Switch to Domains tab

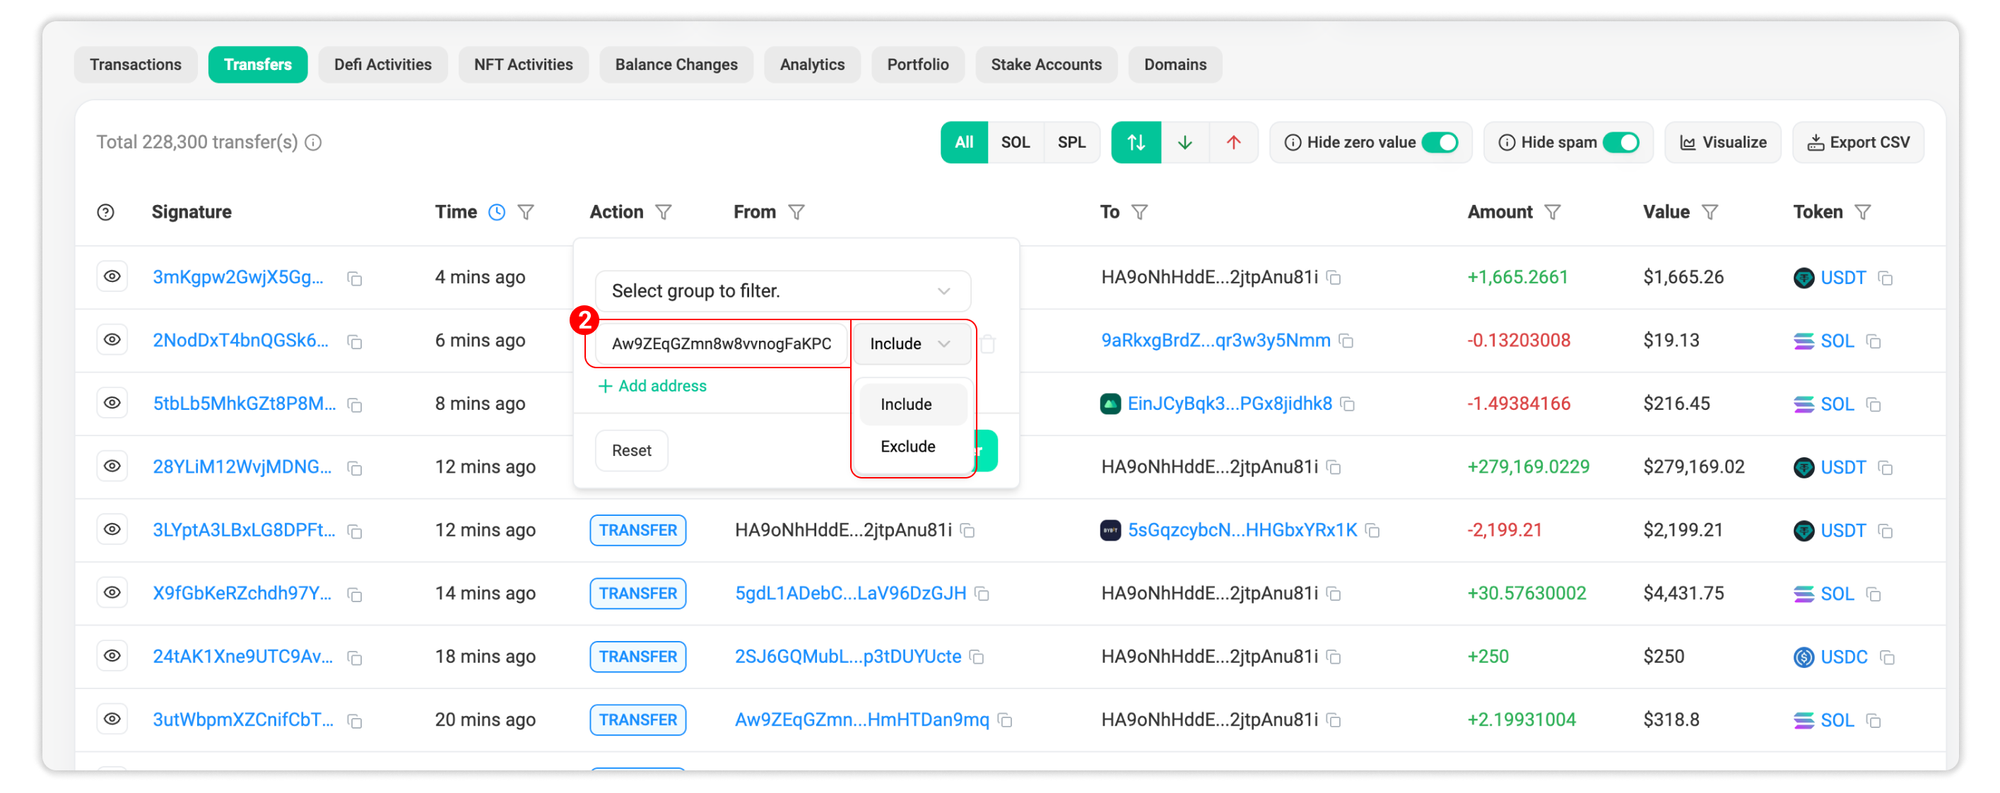point(1175,64)
